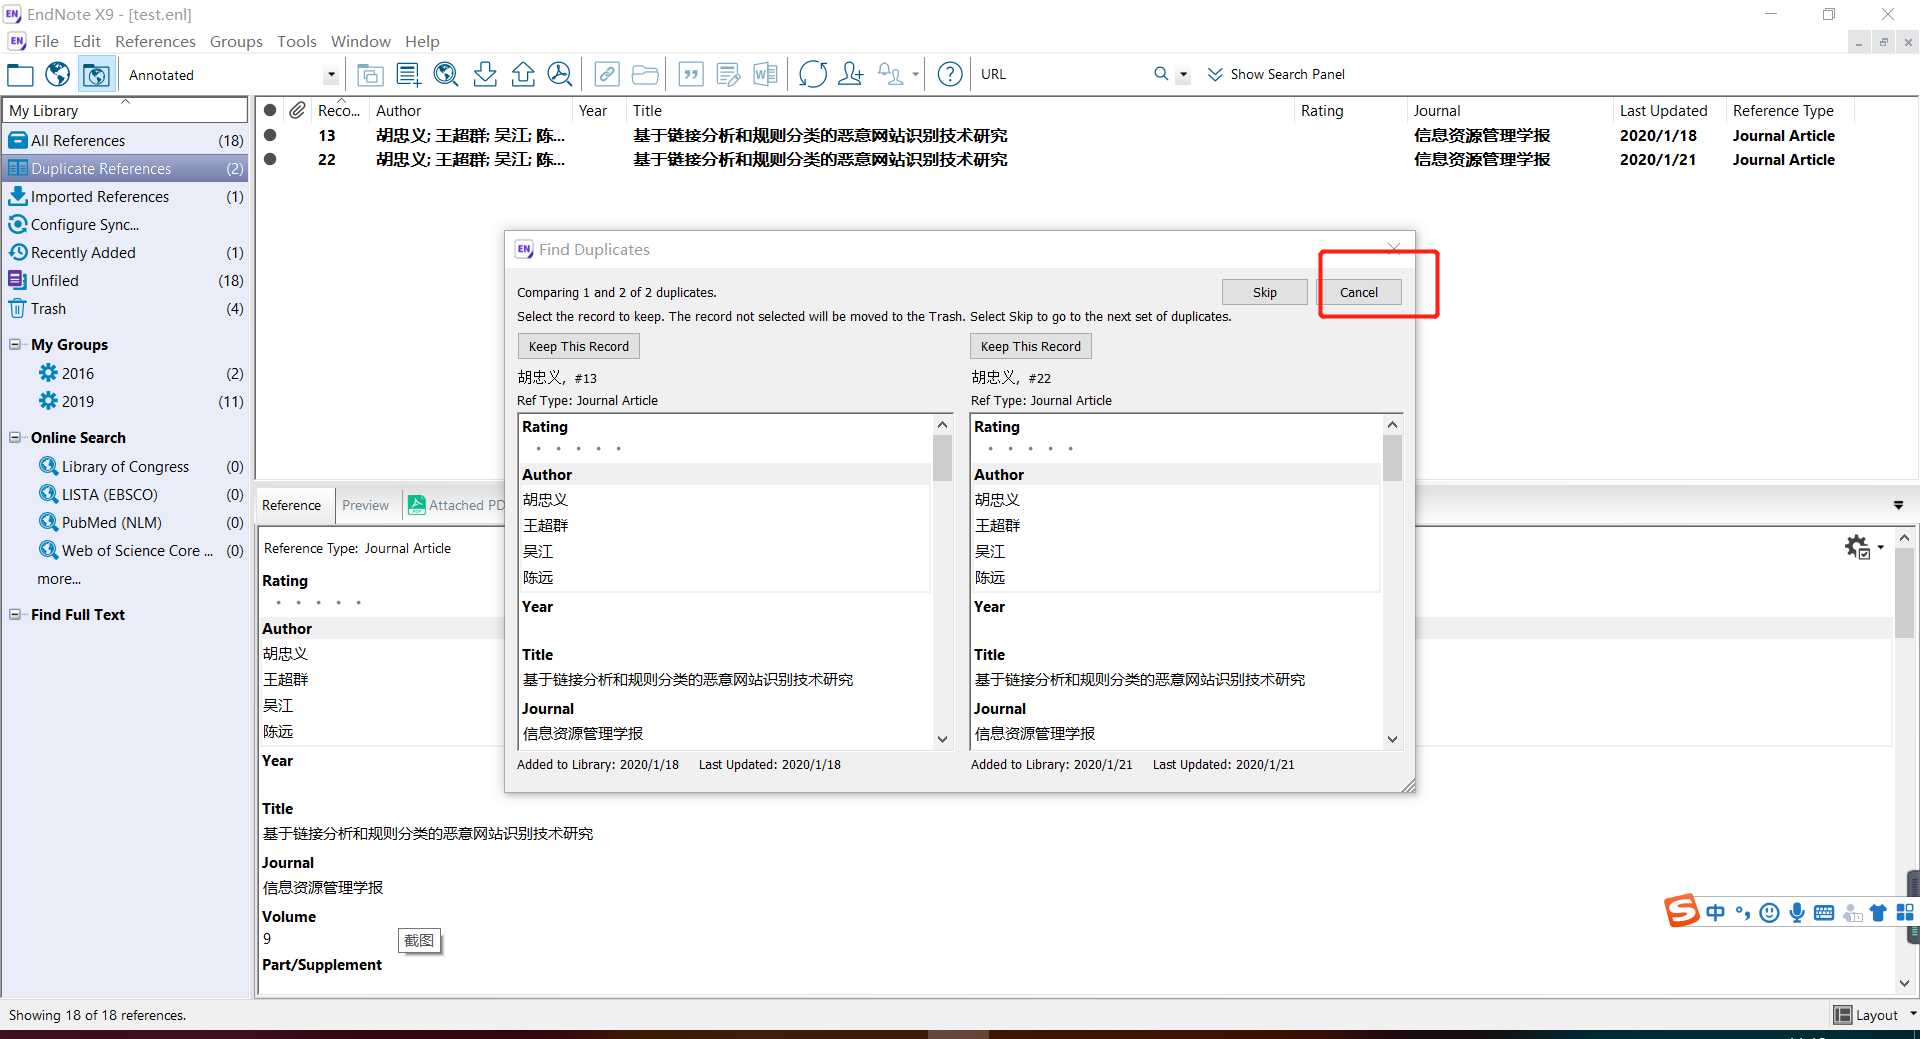Open the Sogou emoji smiley icon
This screenshot has width=1920, height=1039.
(x=1769, y=912)
